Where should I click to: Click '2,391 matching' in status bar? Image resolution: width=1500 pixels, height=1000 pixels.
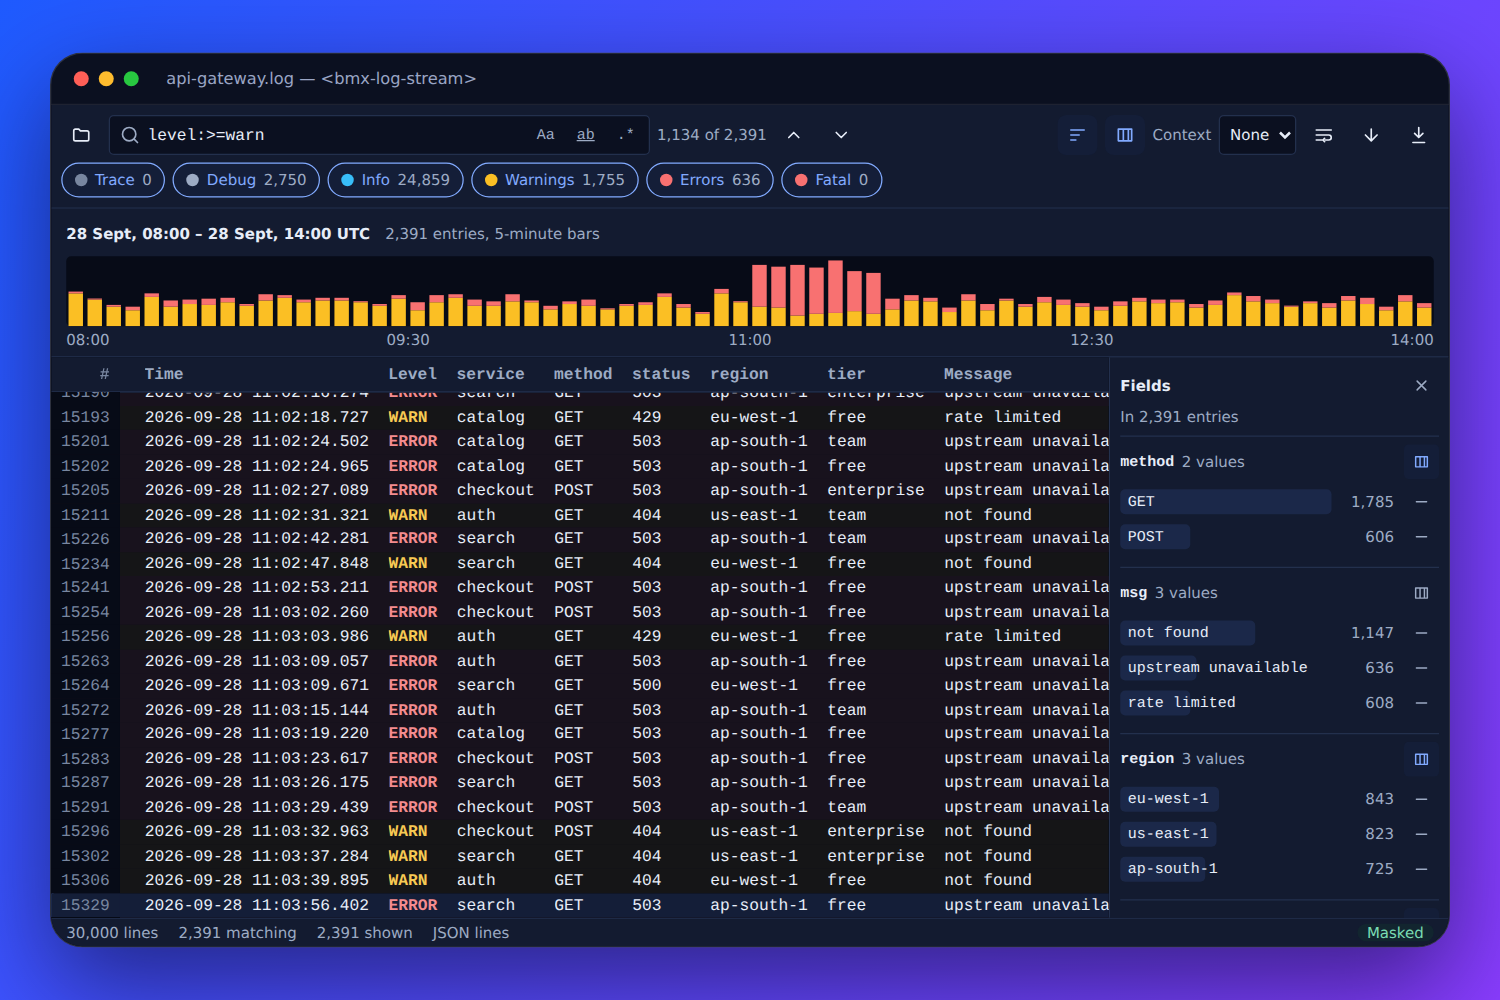click(237, 933)
